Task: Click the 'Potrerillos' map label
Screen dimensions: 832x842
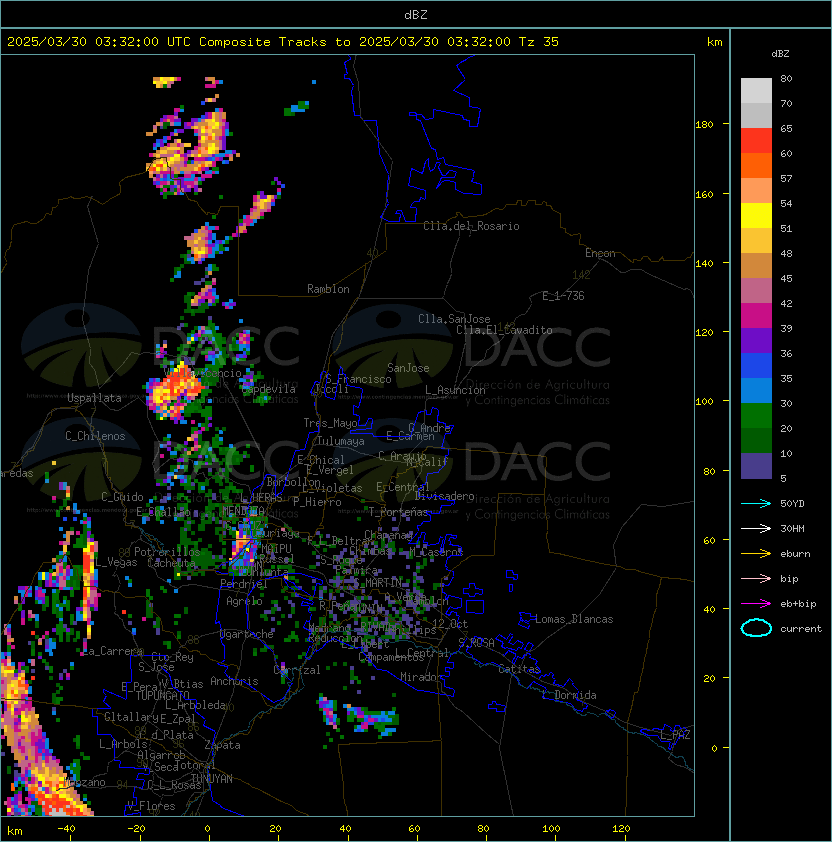Action: point(167,552)
